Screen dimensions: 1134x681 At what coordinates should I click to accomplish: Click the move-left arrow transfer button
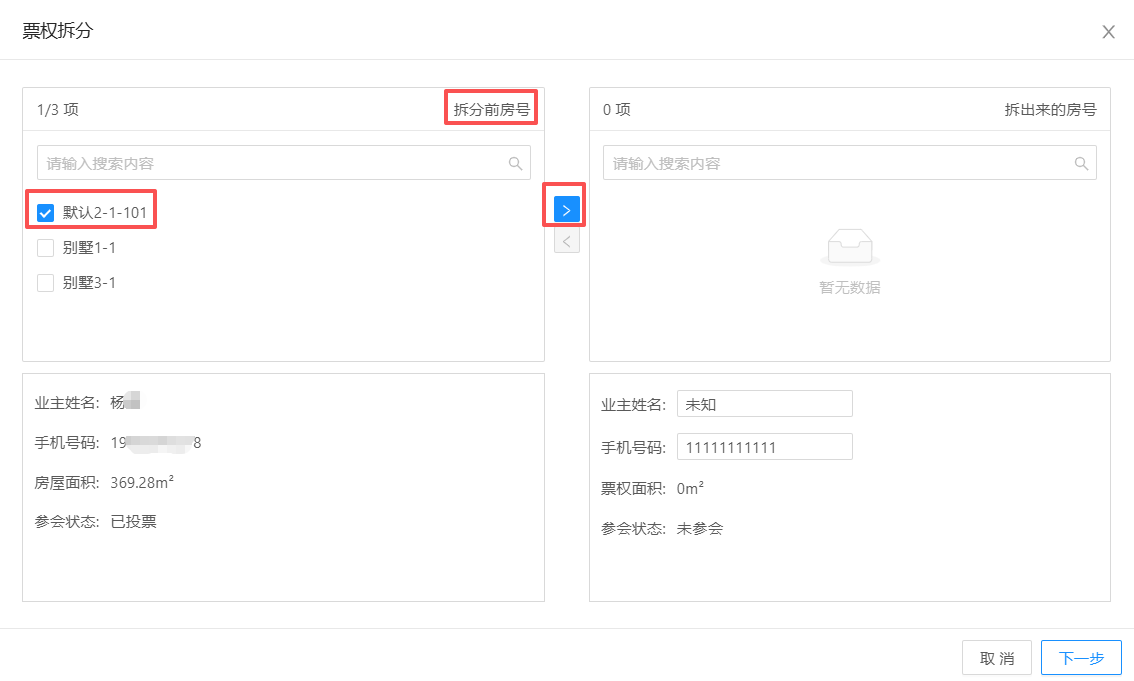tap(566, 241)
